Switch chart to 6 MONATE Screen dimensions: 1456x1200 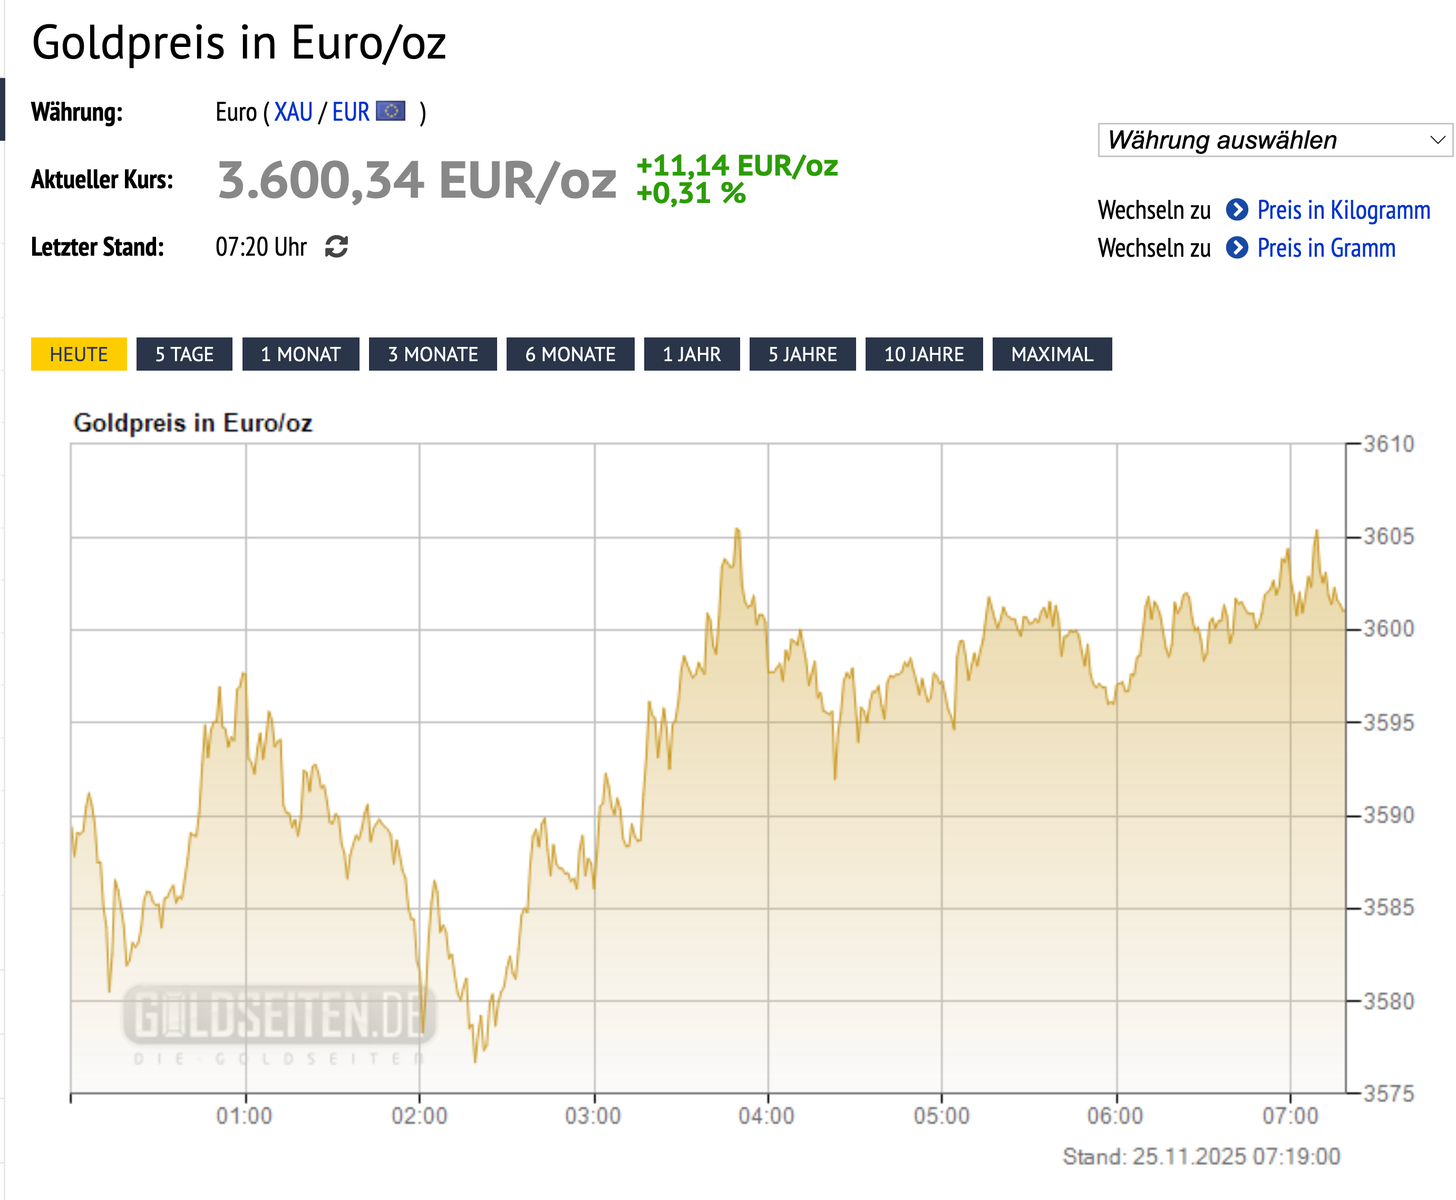point(570,354)
